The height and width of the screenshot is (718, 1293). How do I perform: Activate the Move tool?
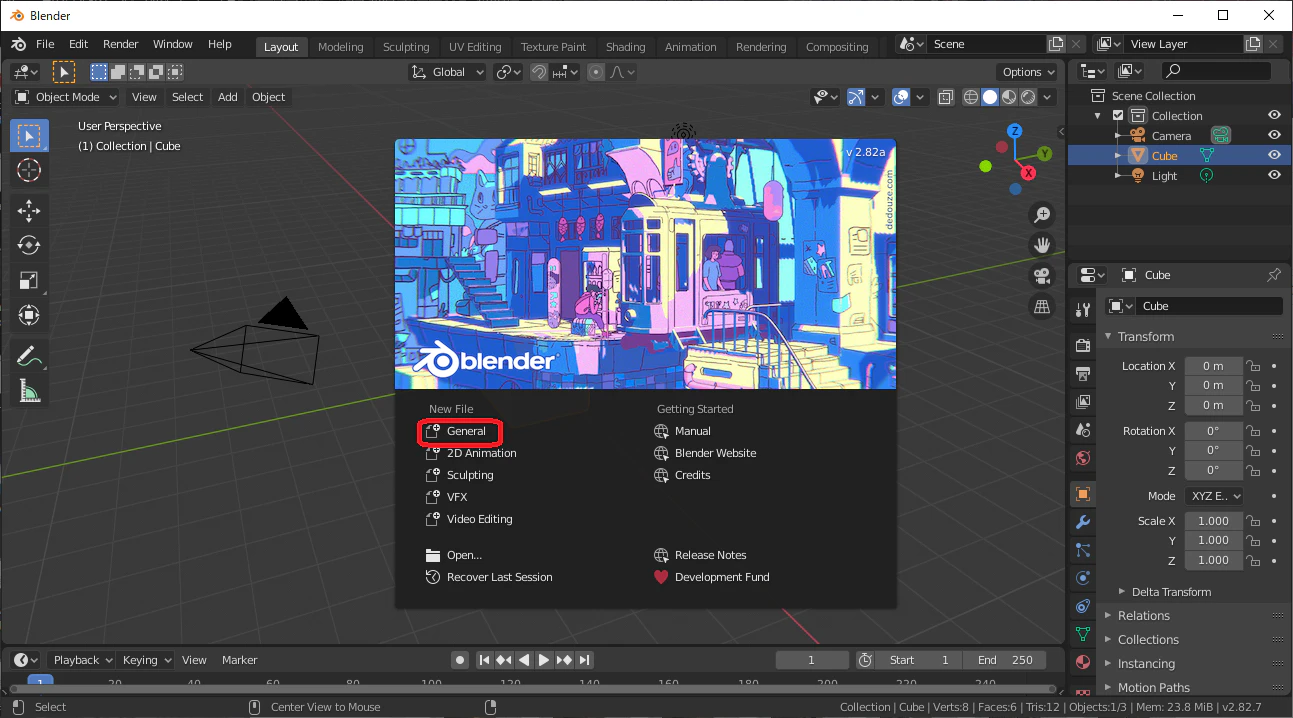click(x=29, y=210)
